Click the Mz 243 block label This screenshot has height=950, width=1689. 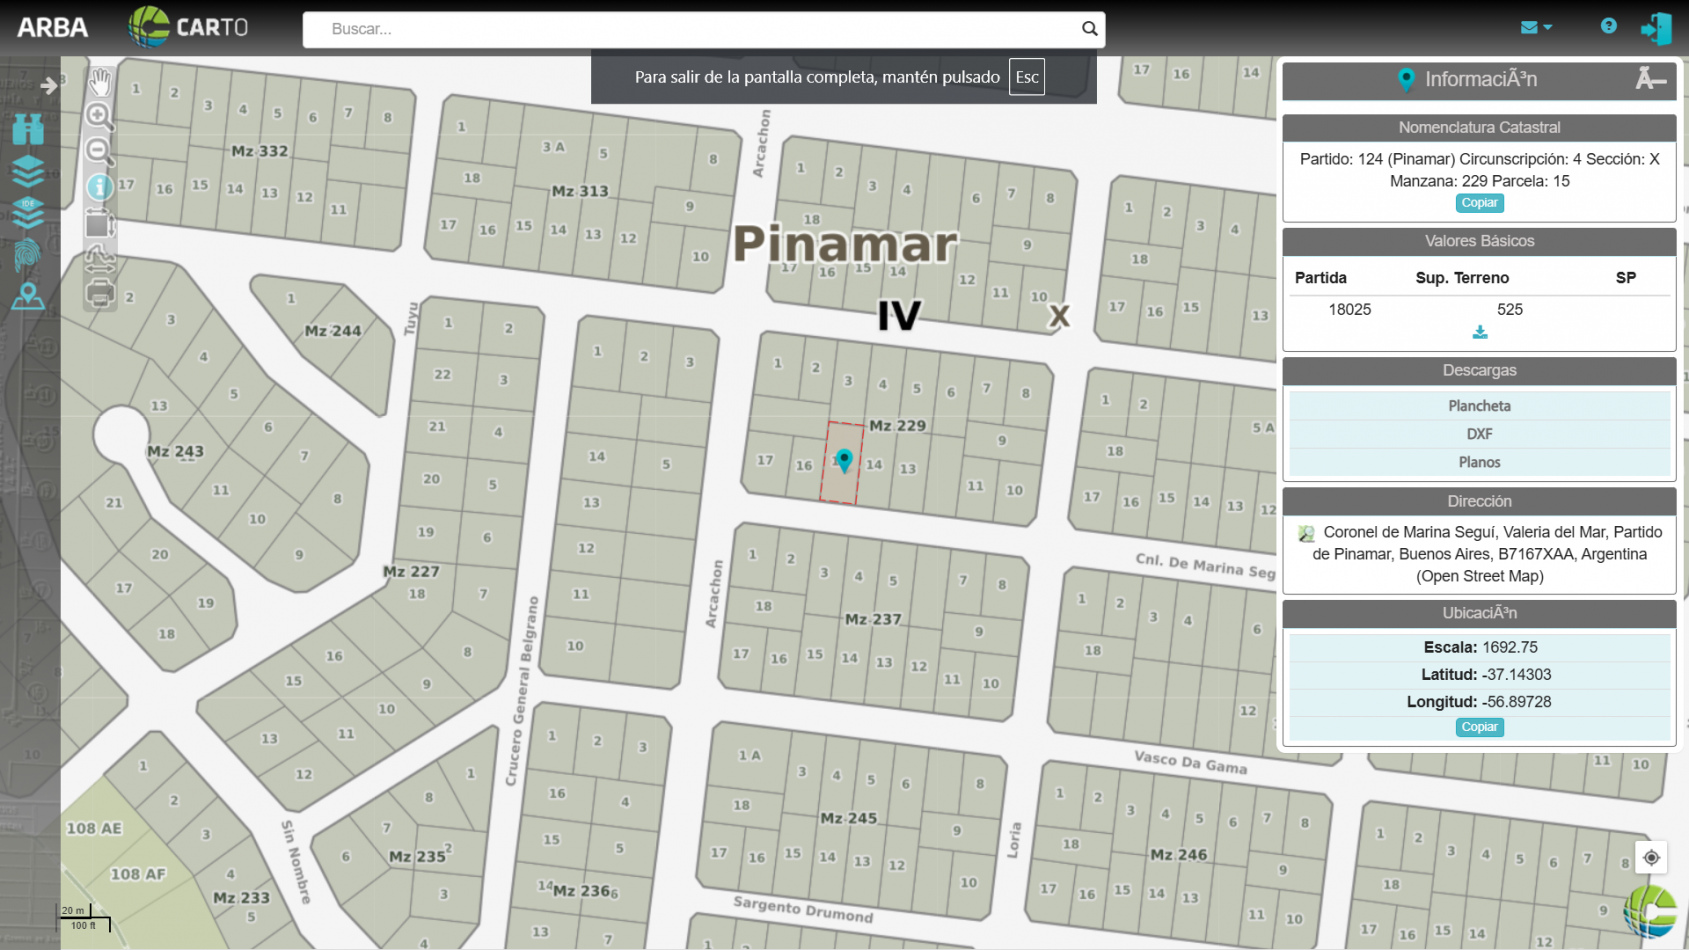175,452
